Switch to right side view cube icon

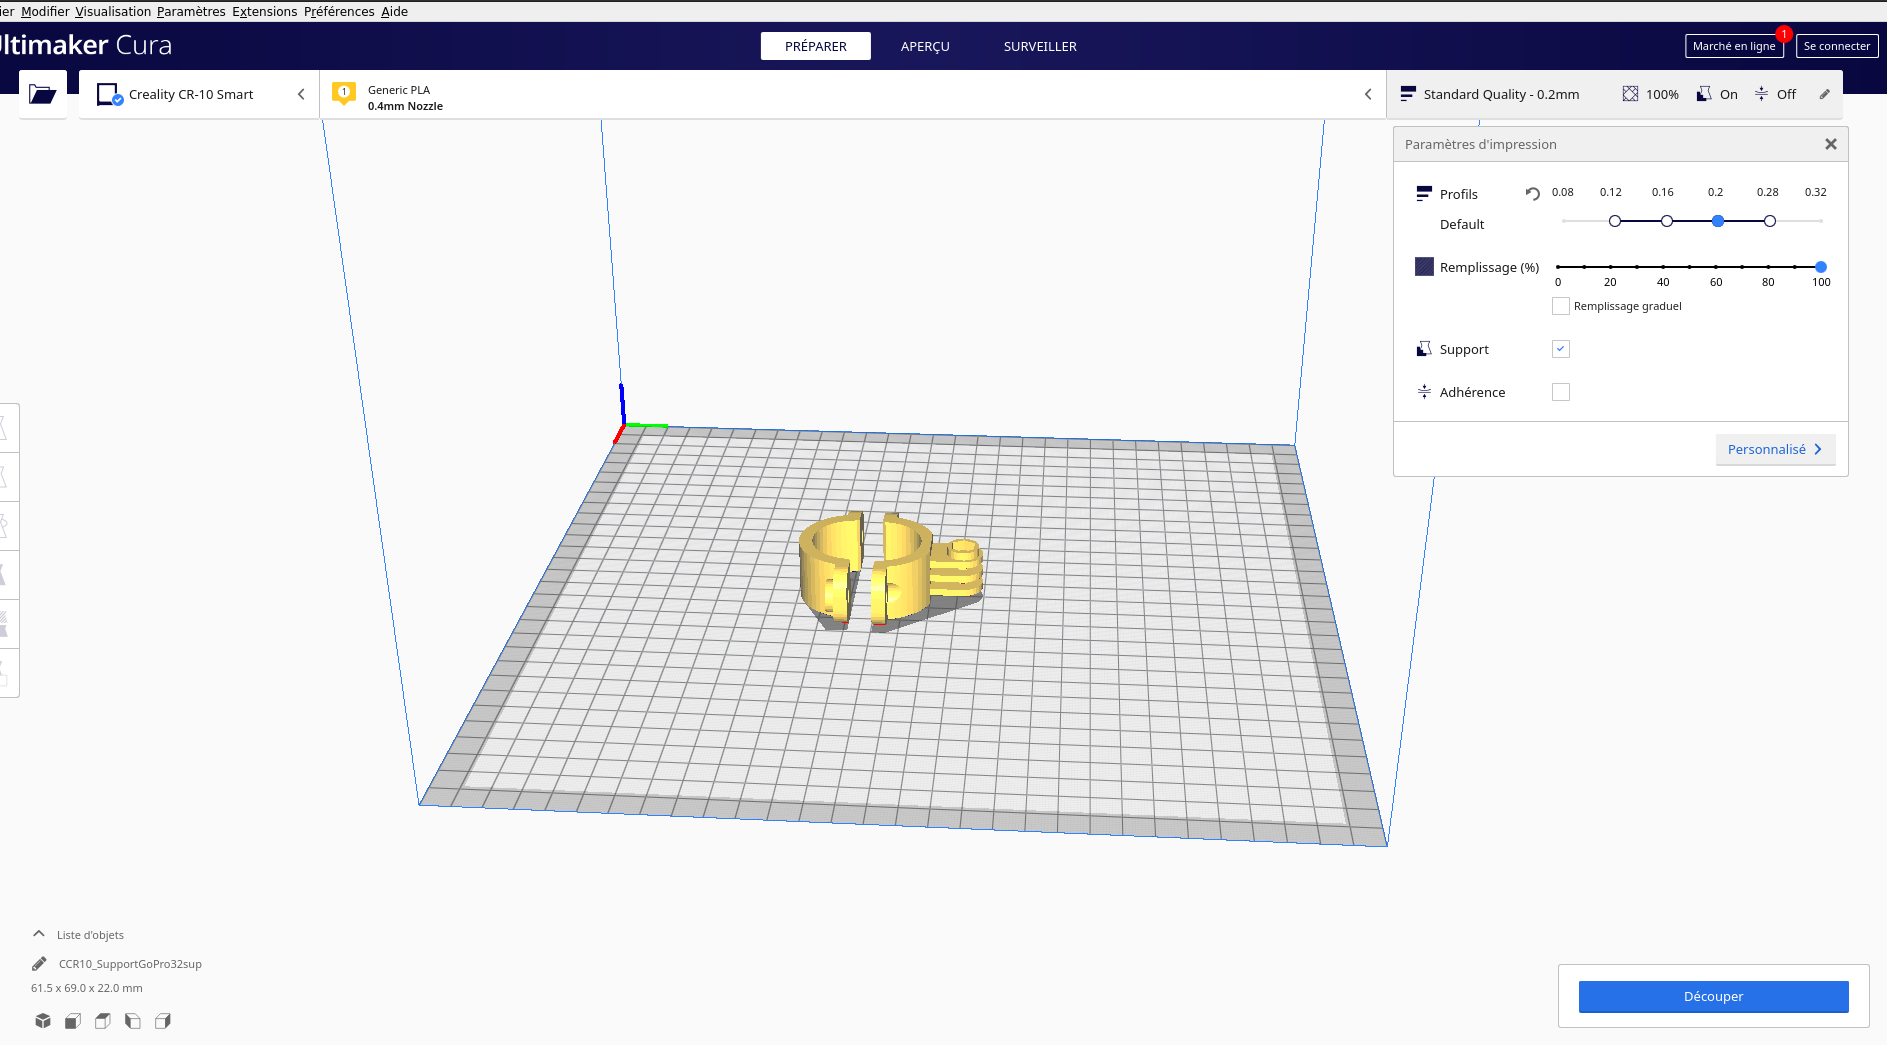click(163, 1021)
